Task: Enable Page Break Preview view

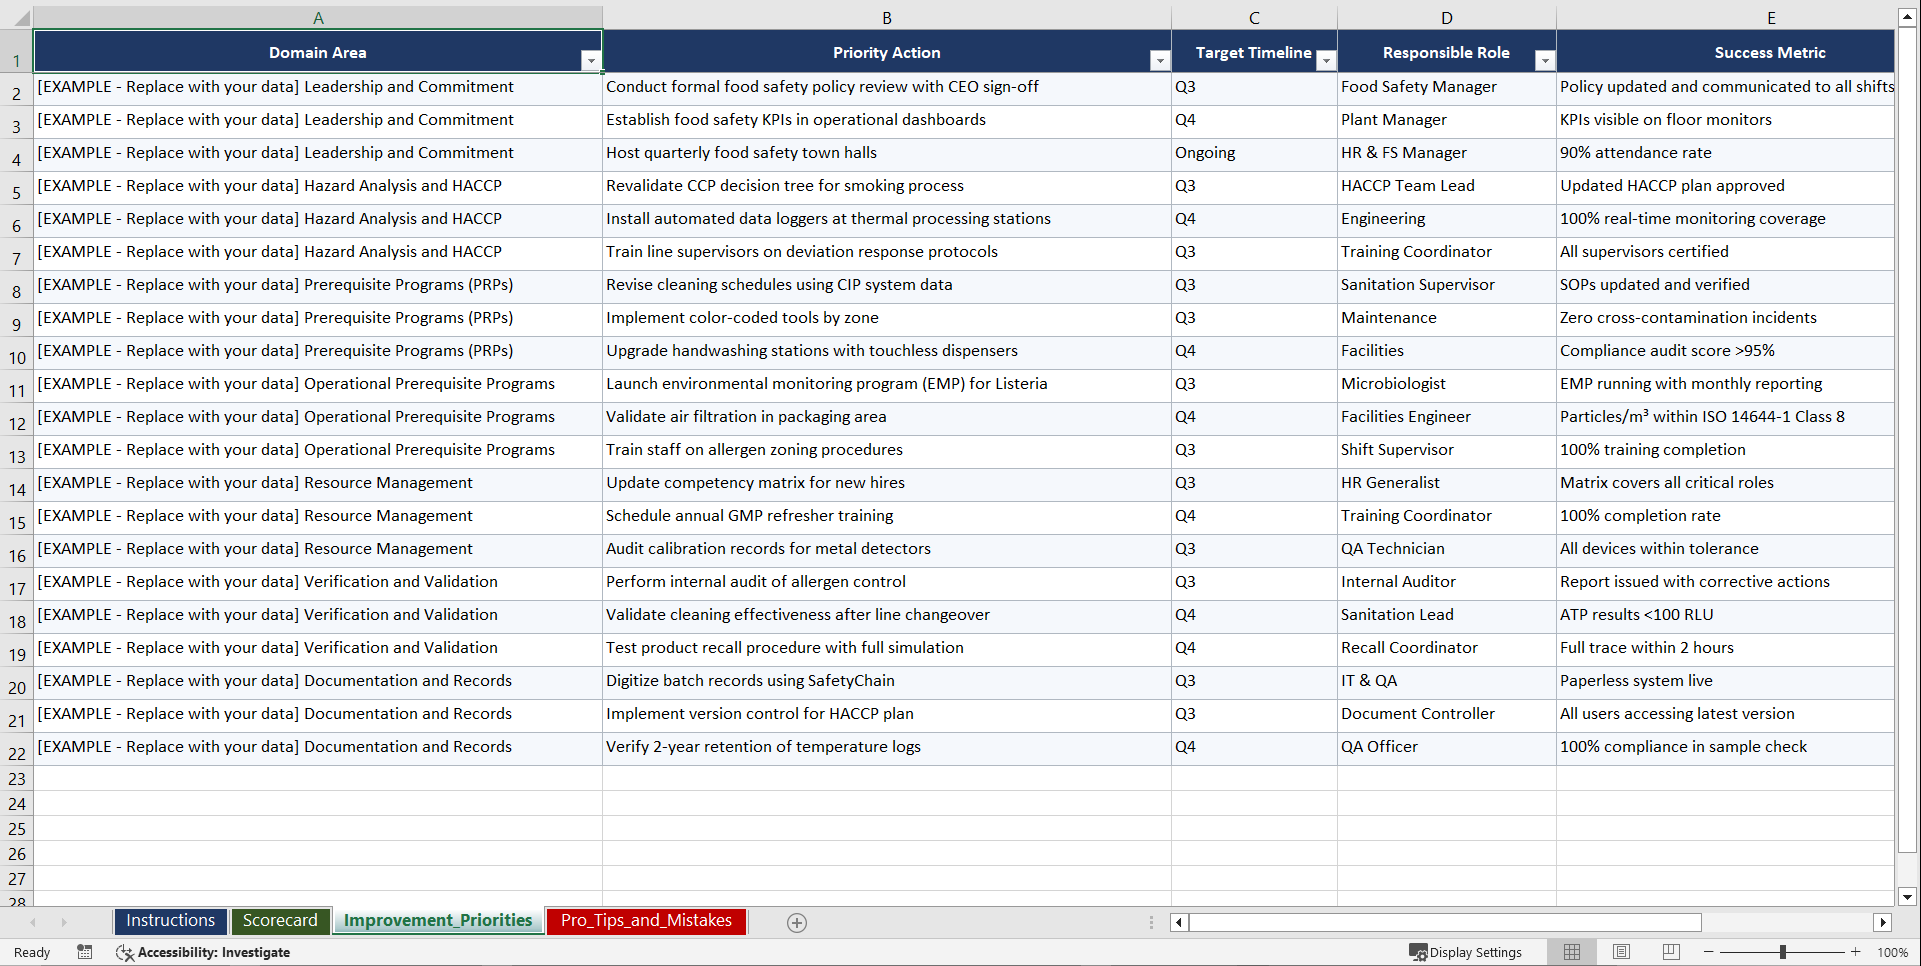Action: pyautogui.click(x=1671, y=952)
